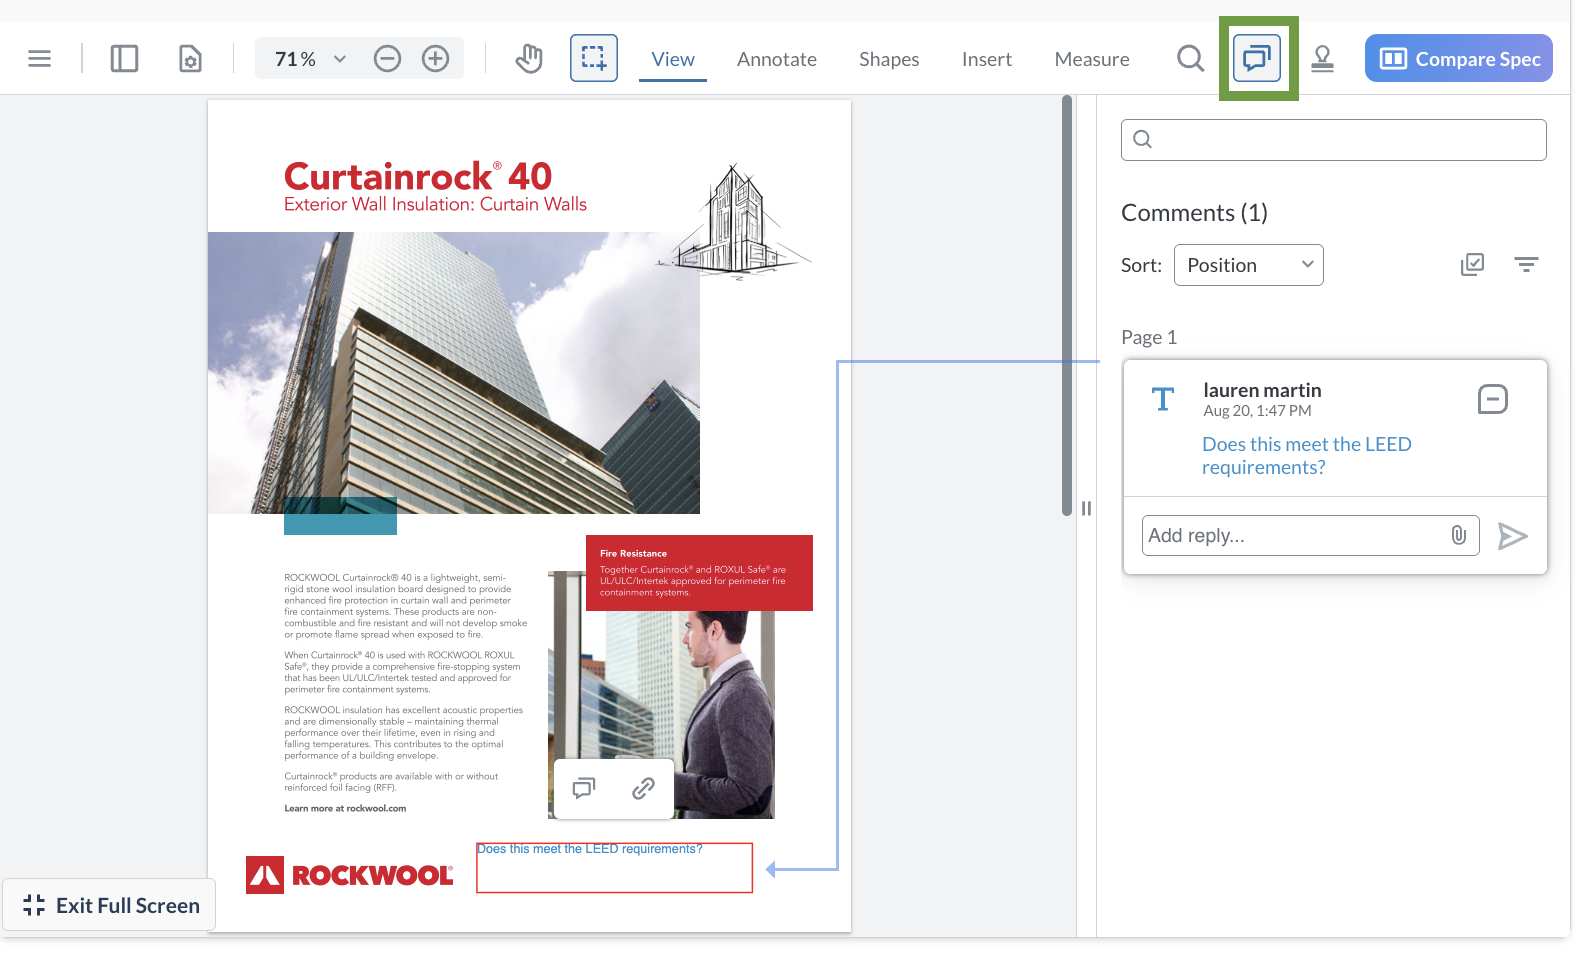Screen dimensions: 1586x962
Task: Select the Pan hand tool
Action: tap(529, 59)
